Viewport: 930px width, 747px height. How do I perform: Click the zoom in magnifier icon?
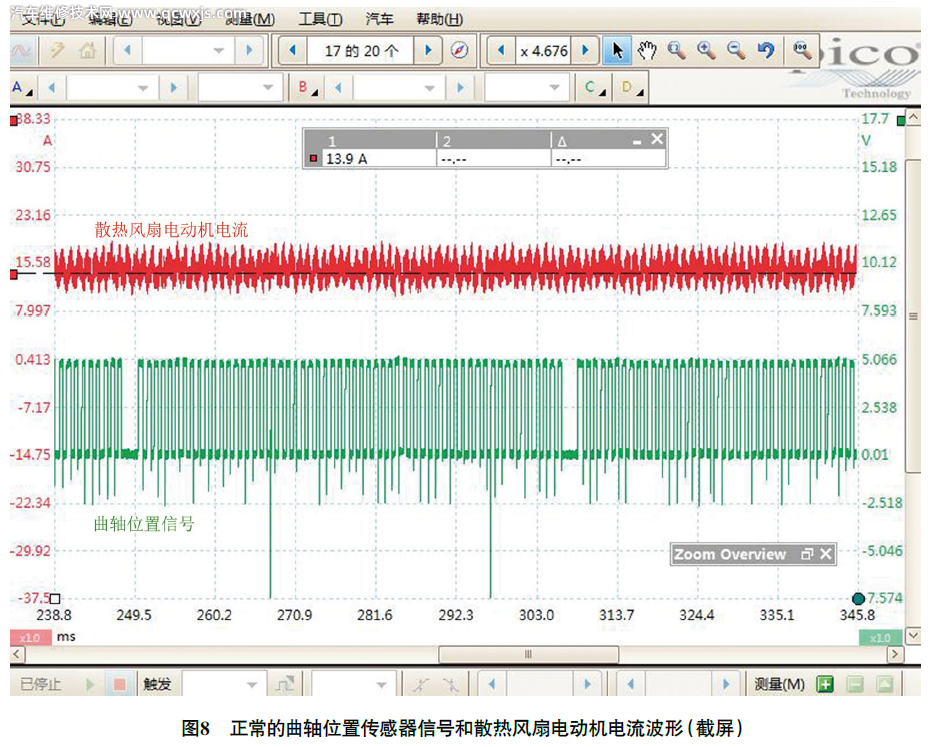(x=706, y=50)
